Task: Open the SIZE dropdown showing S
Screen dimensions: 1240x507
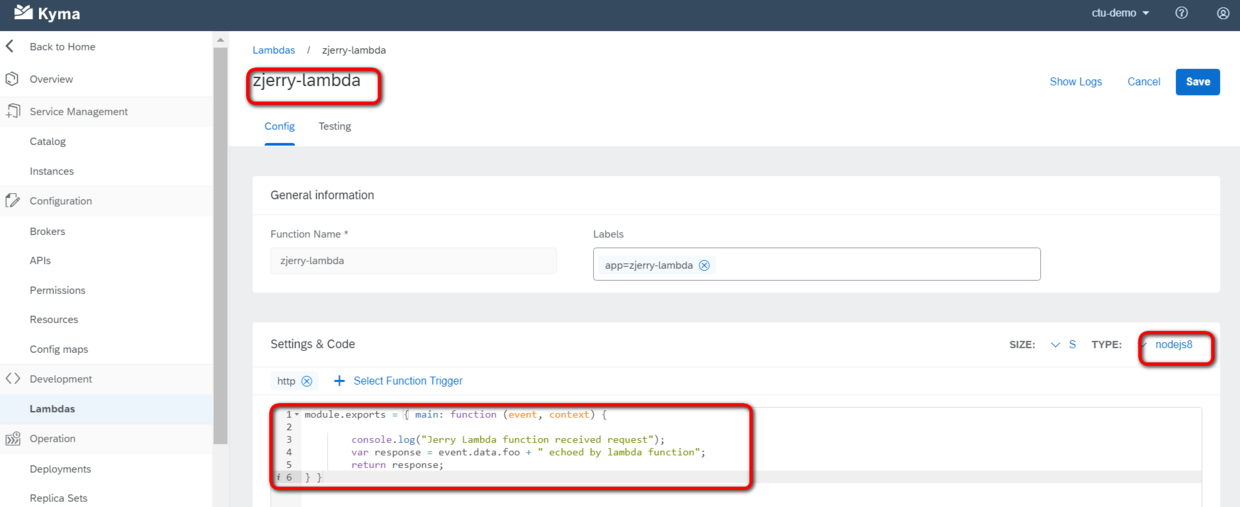Action: (1063, 344)
